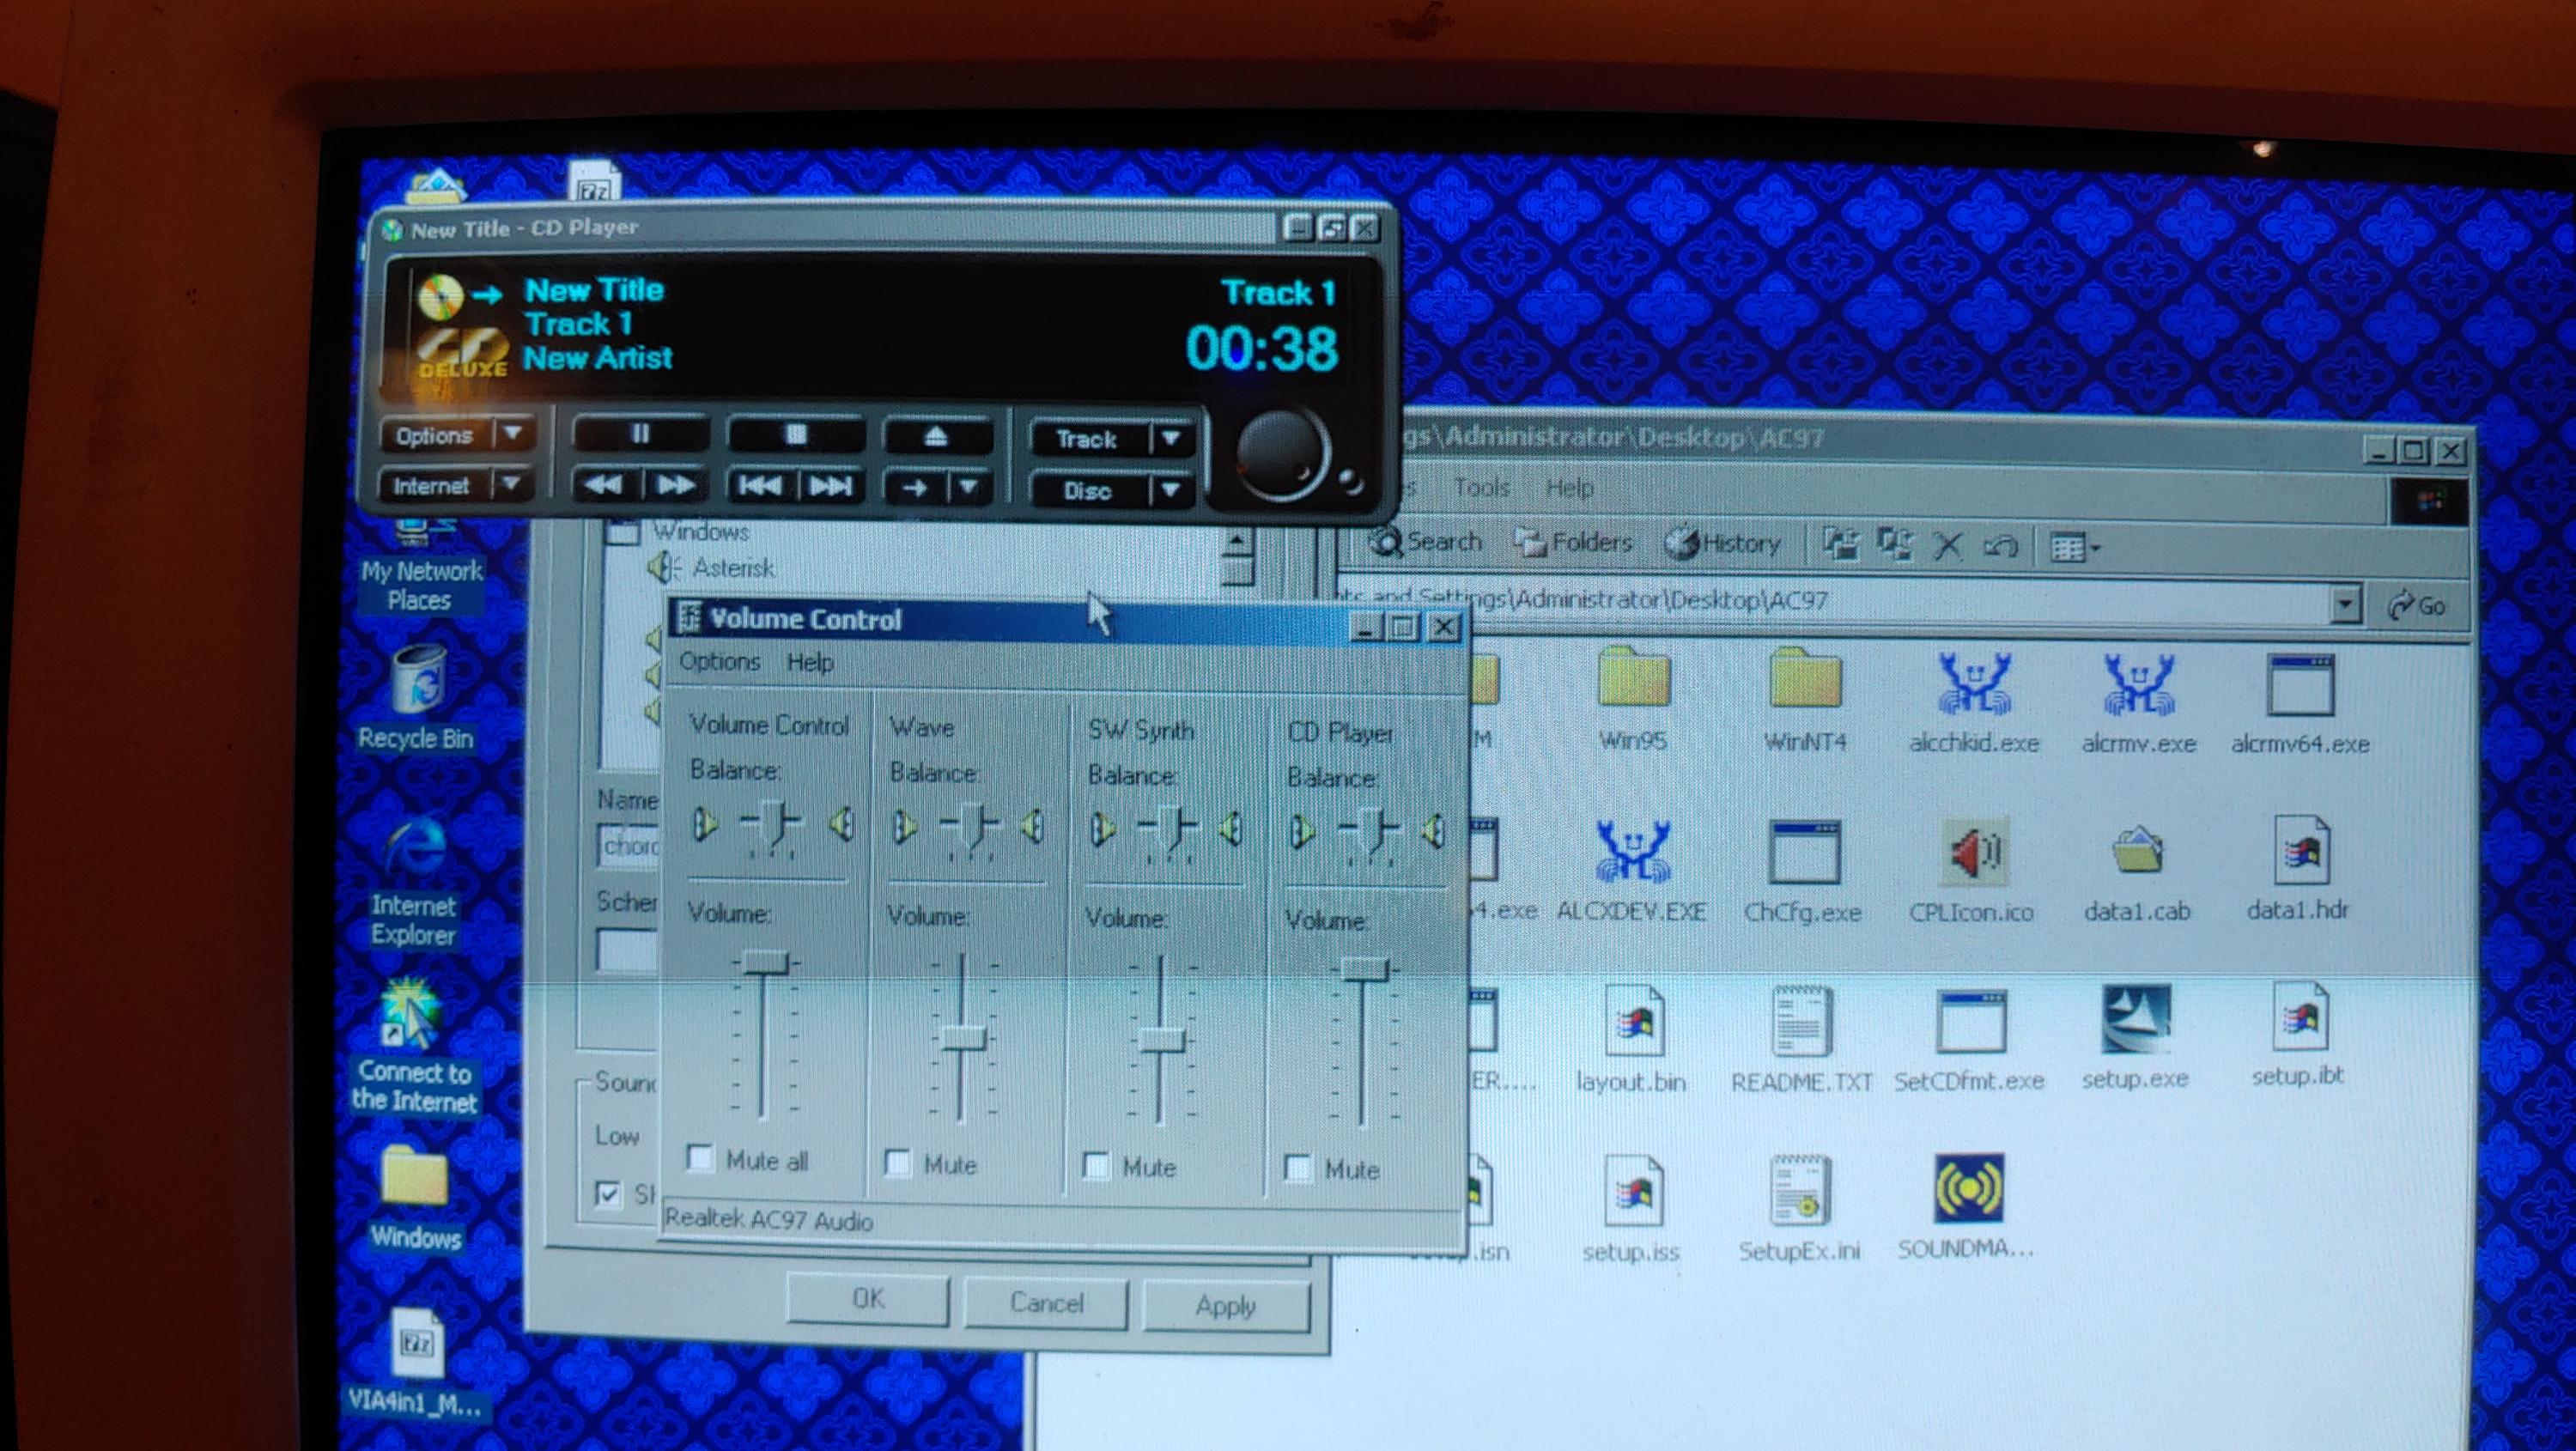Image resolution: width=2576 pixels, height=1451 pixels.
Task: Click the Apply button
Action: [x=1225, y=1306]
